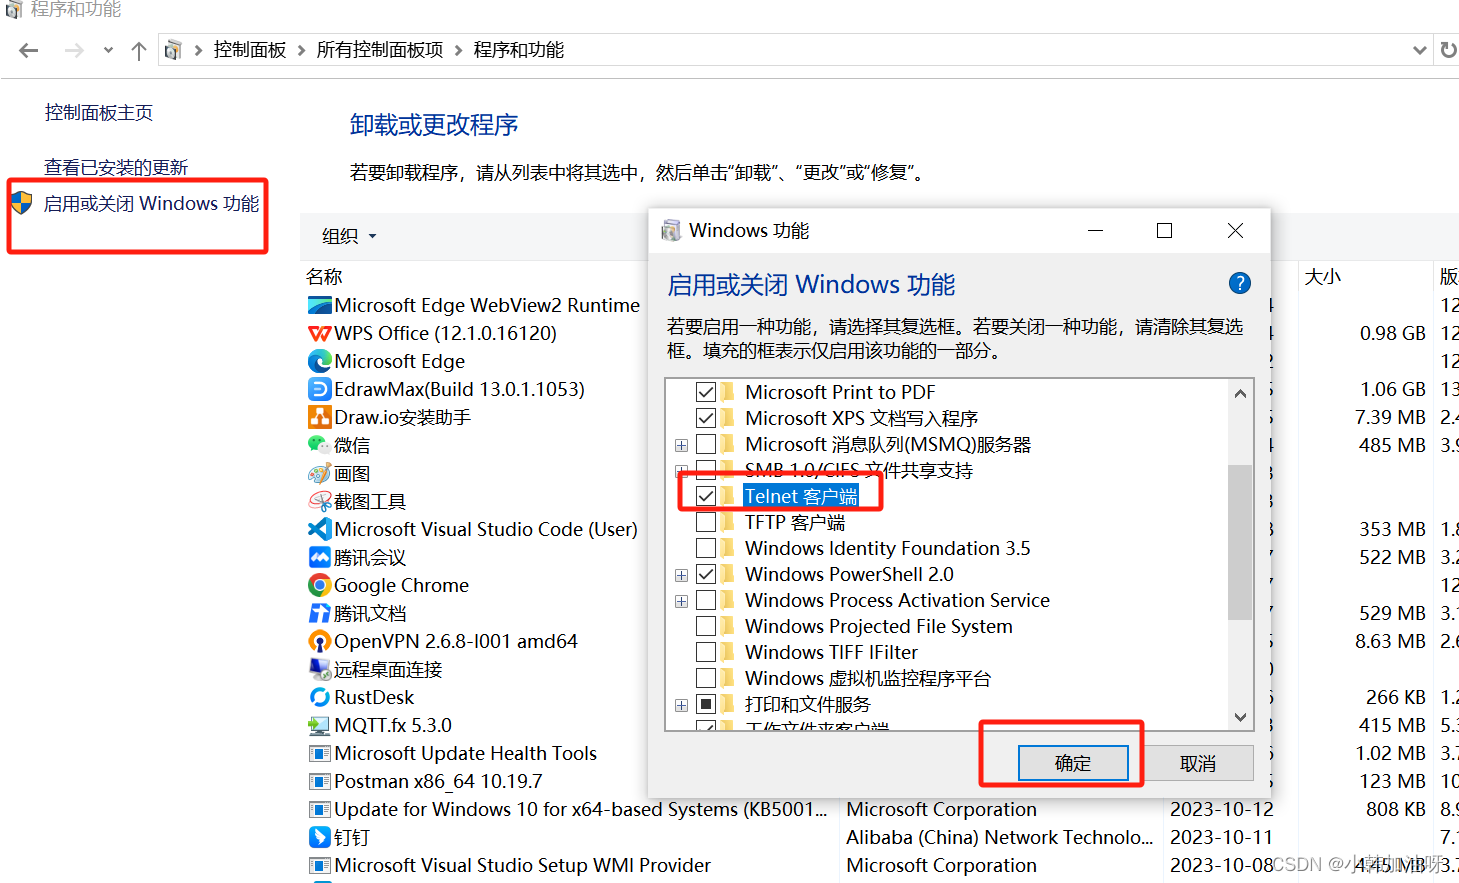1459x883 pixels.
Task: Click the 钉钉 program icon
Action: pyautogui.click(x=320, y=837)
